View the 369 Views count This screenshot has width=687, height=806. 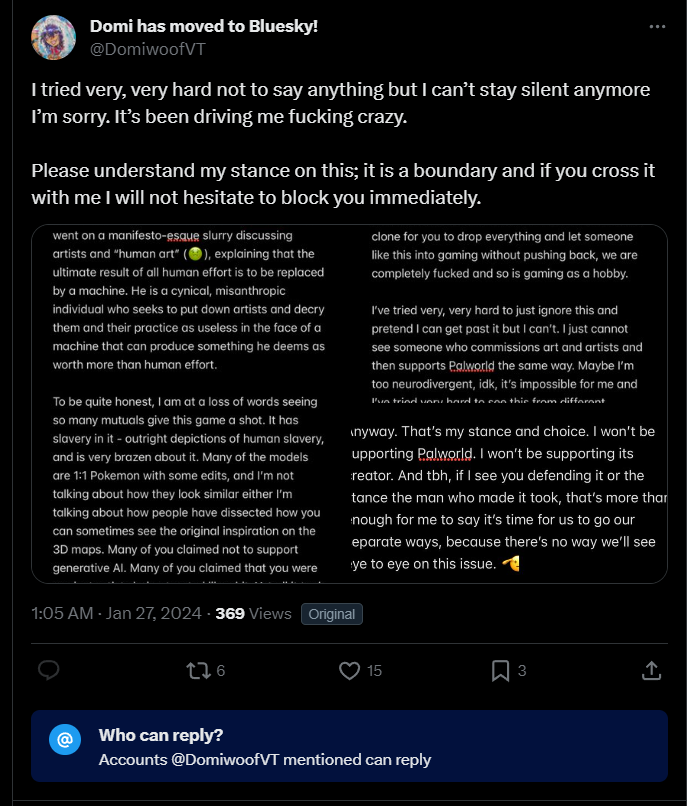click(253, 613)
